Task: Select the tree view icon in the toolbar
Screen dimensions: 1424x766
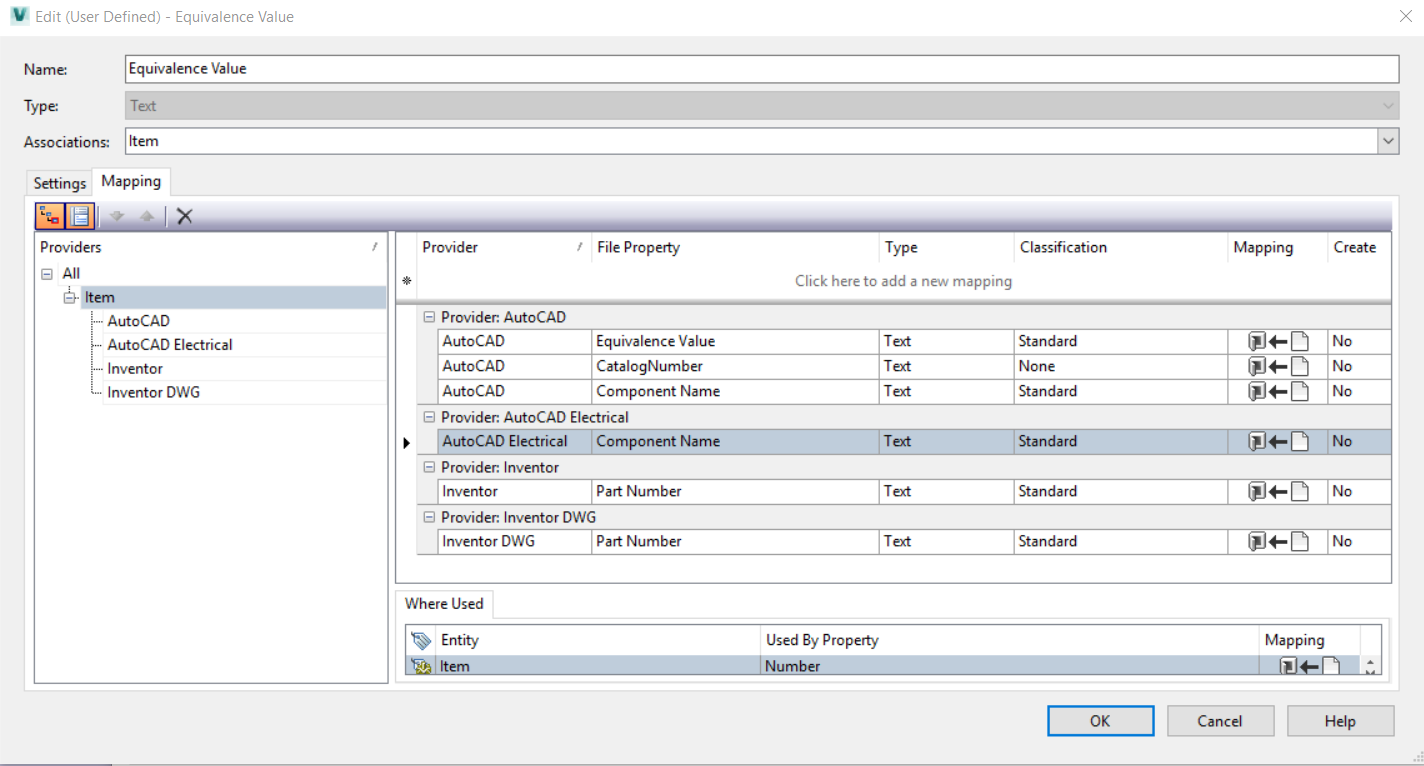Action: pyautogui.click(x=49, y=215)
